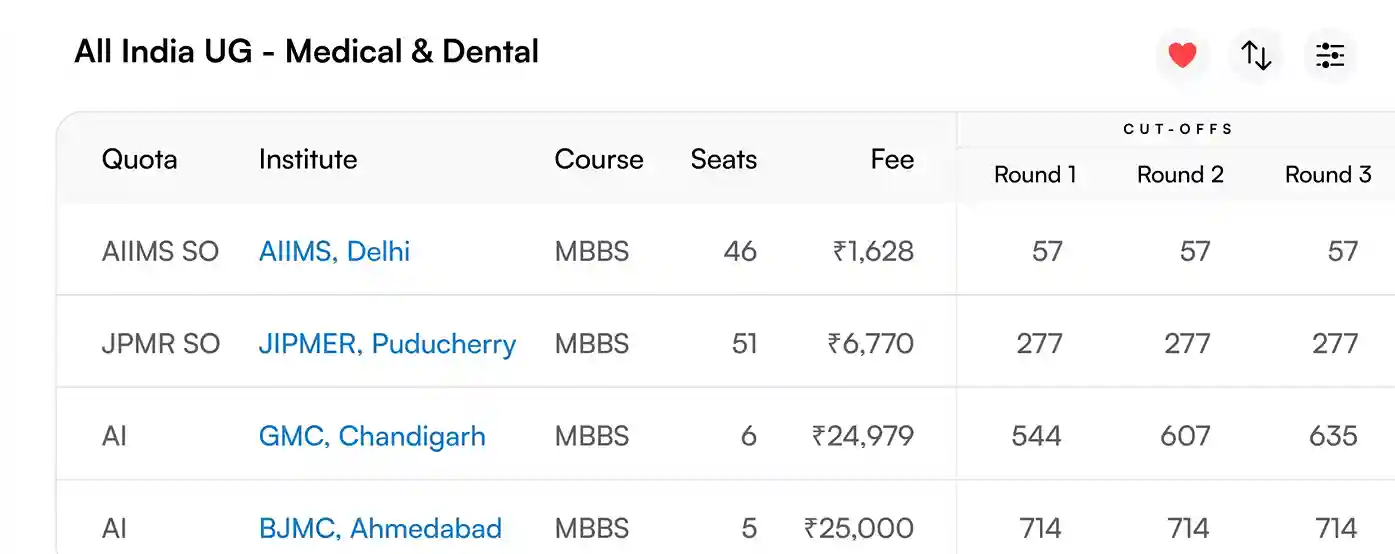Open the JIPMER, Puducherry link
The height and width of the screenshot is (554, 1395).
pyautogui.click(x=387, y=344)
